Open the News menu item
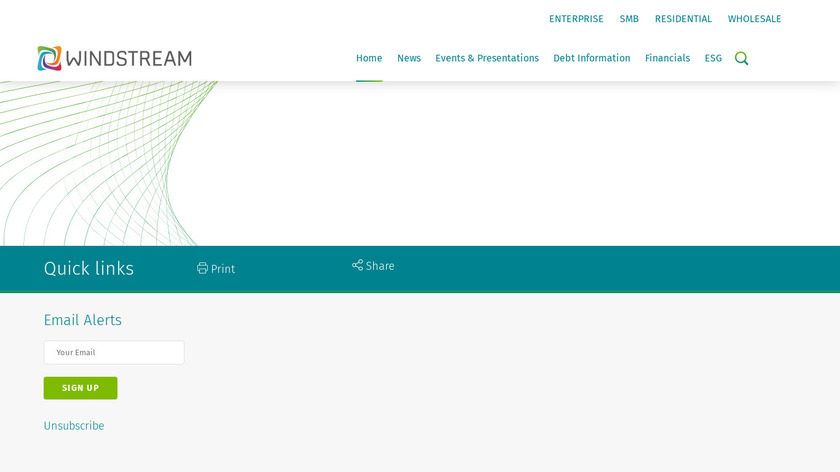Image resolution: width=840 pixels, height=472 pixels. 409,58
